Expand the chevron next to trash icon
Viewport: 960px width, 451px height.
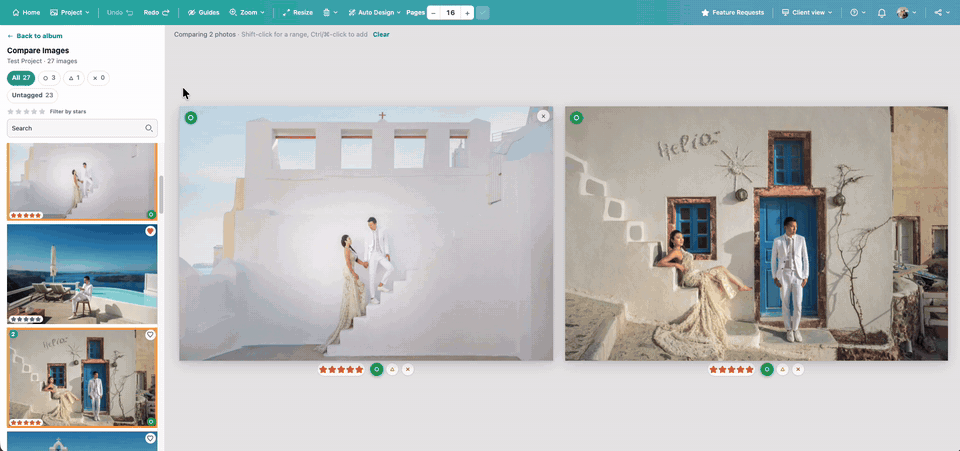coord(336,13)
